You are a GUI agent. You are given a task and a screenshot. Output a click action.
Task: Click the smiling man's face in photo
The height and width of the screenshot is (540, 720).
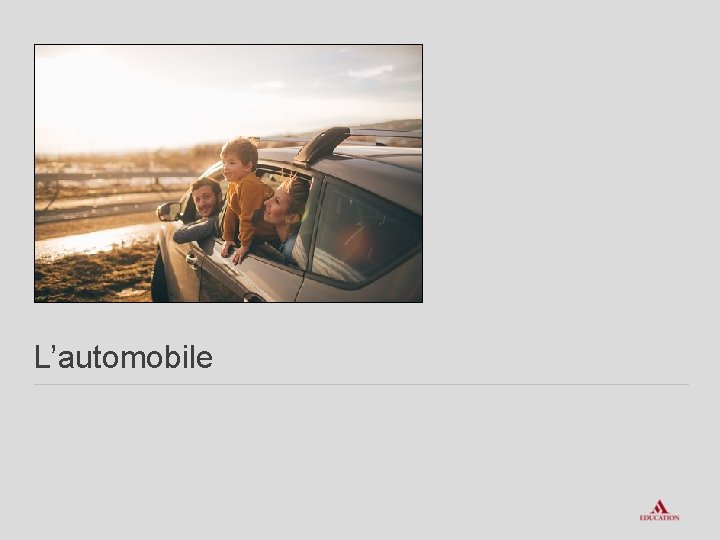click(x=206, y=198)
